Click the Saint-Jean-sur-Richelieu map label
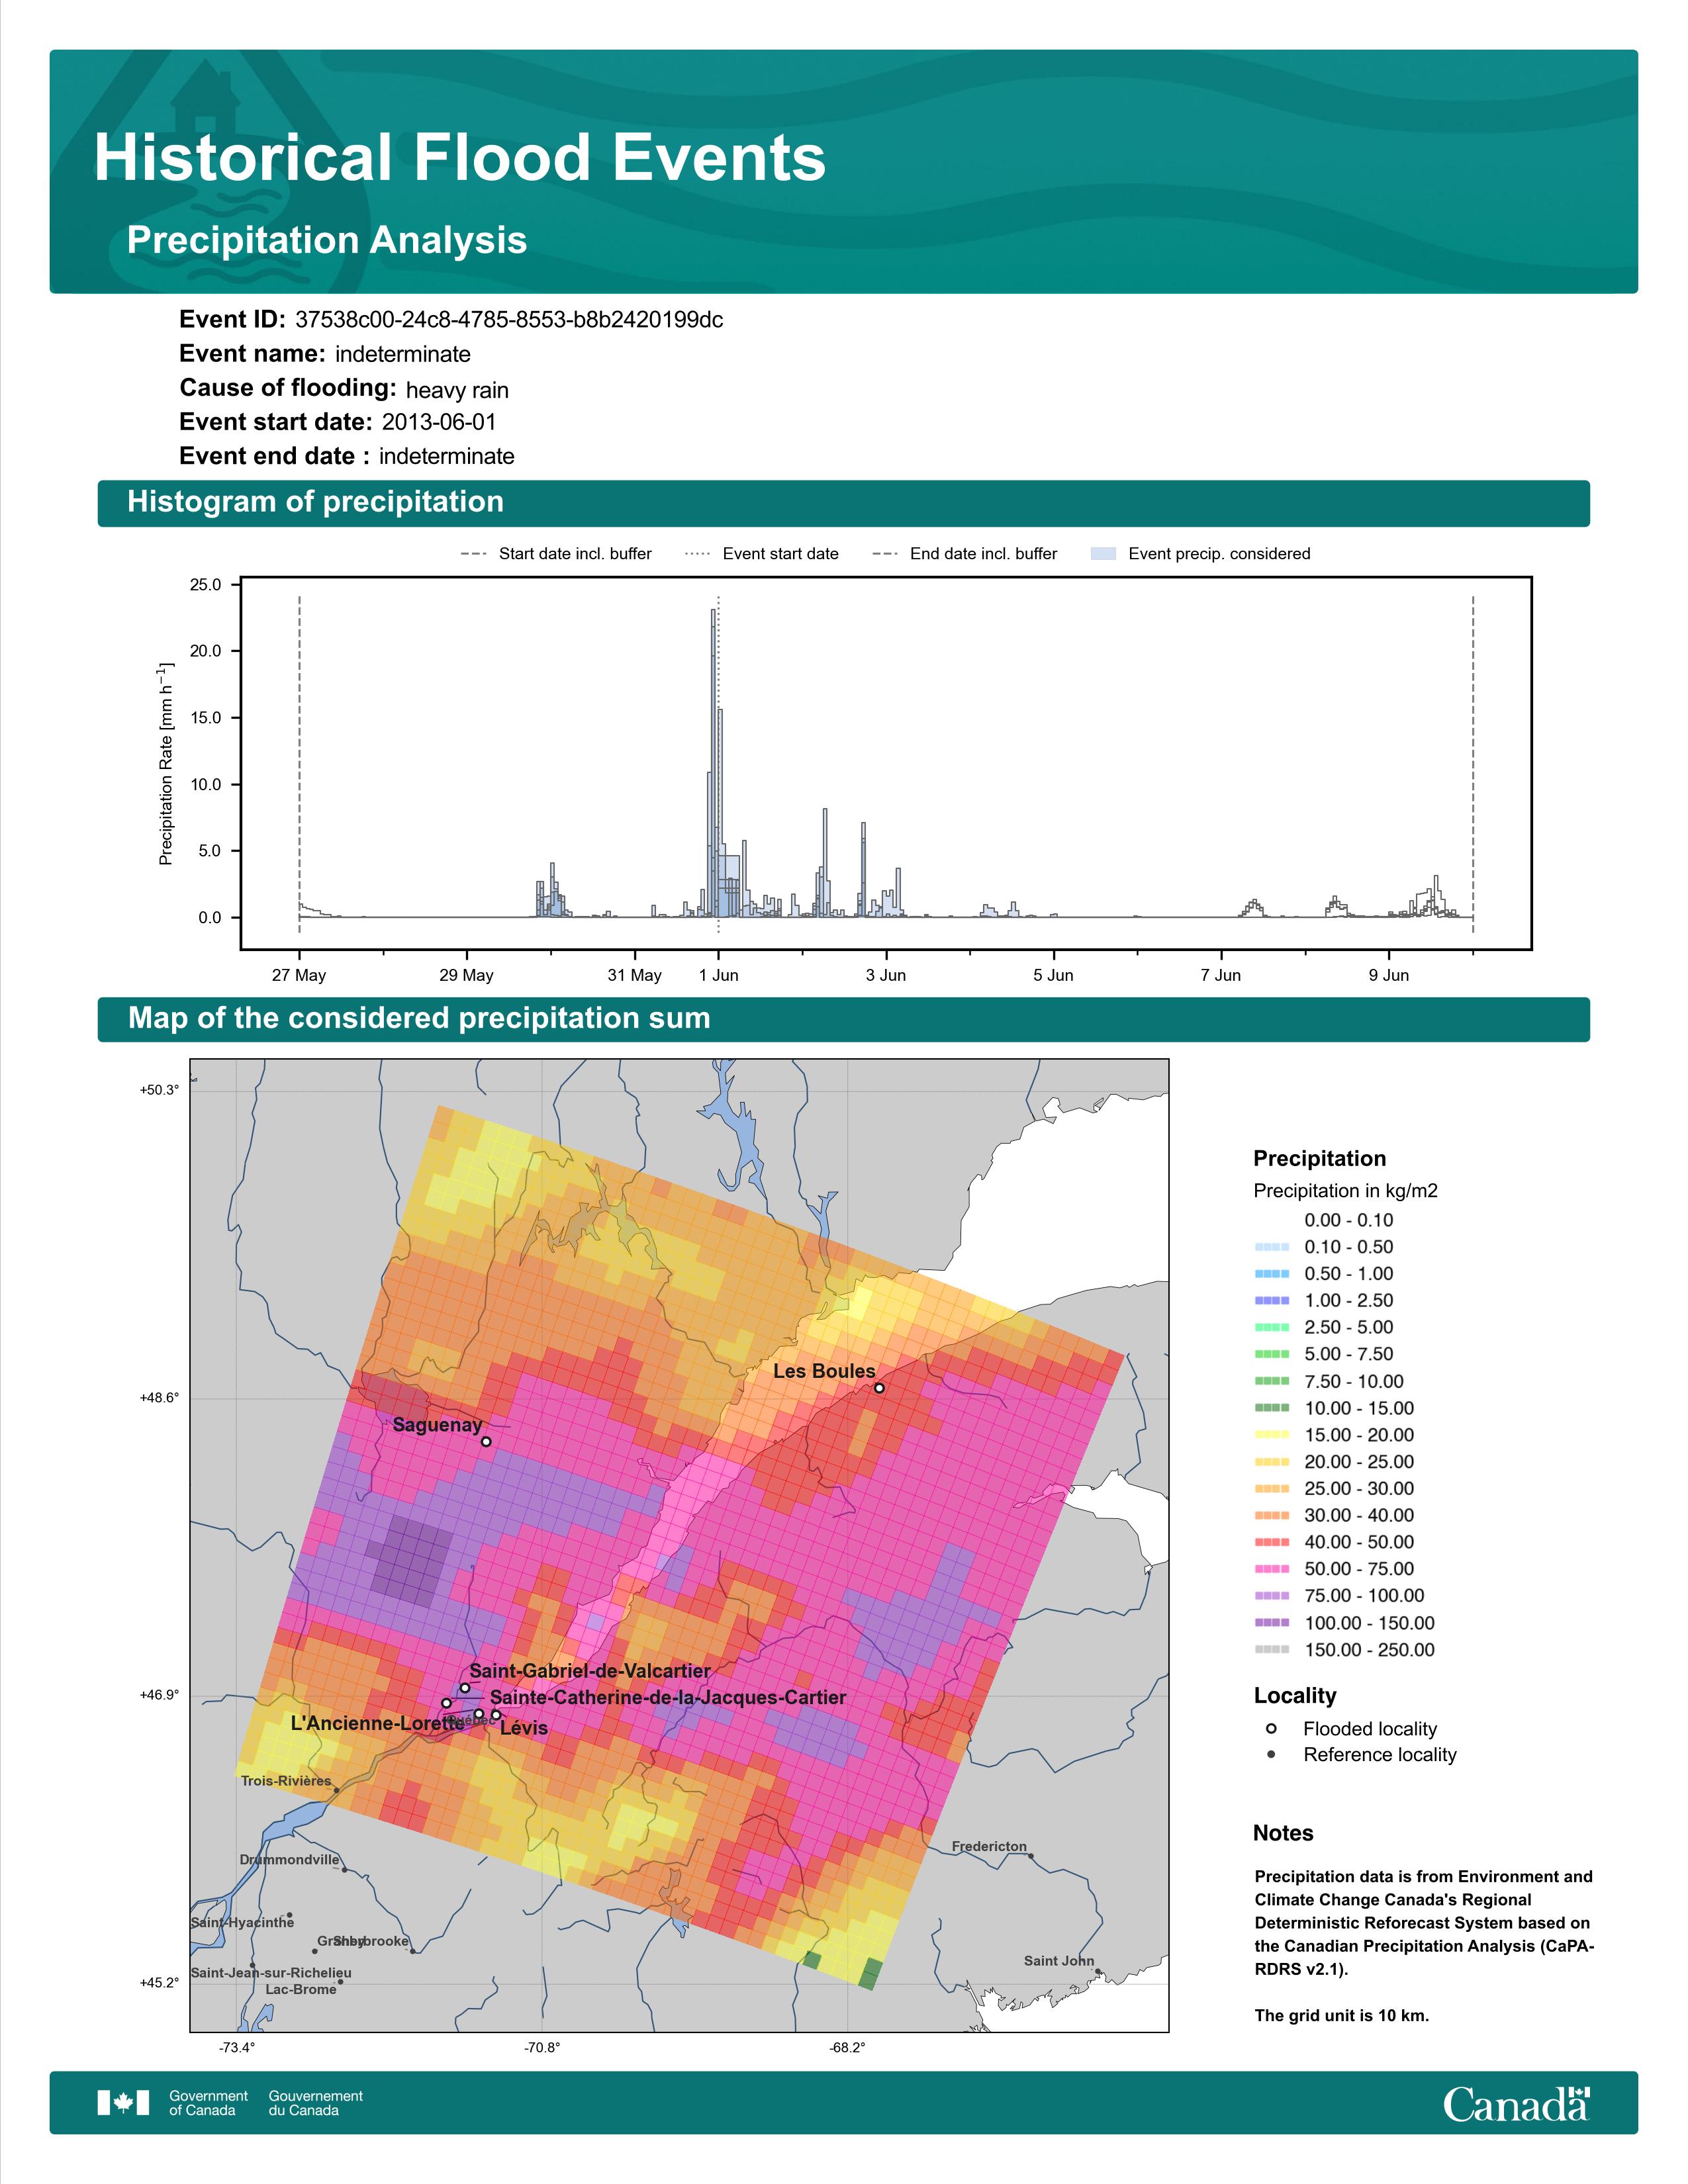 point(271,1973)
